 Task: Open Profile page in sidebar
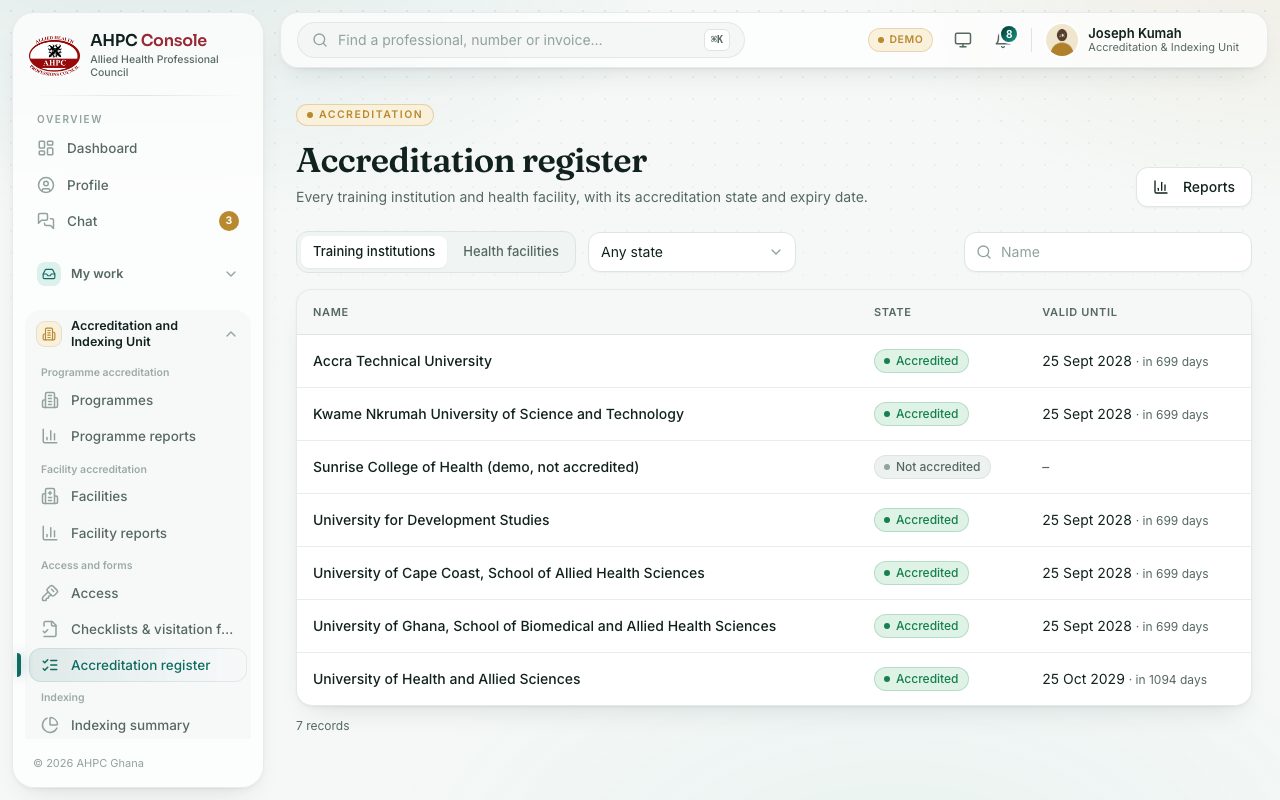138,185
